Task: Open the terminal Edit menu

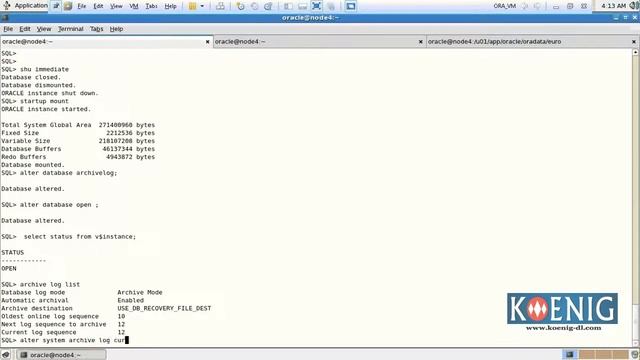Action: click(24, 29)
